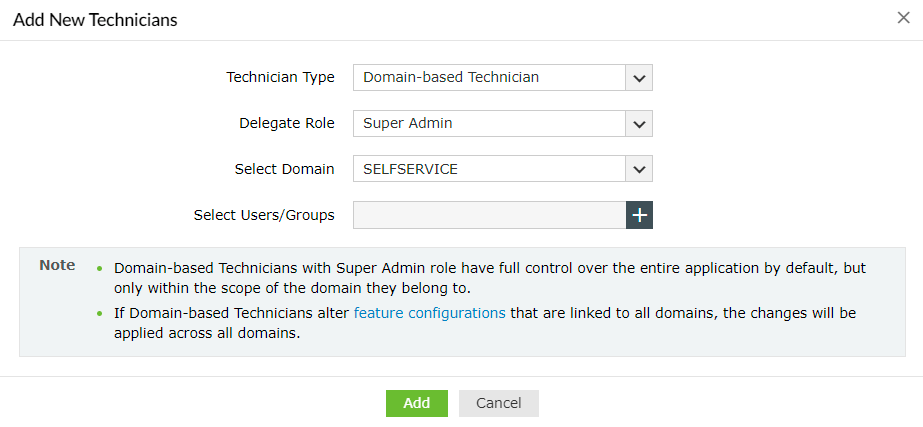Click the Add New Technicians dialog title
The image size is (923, 427).
(96, 19)
